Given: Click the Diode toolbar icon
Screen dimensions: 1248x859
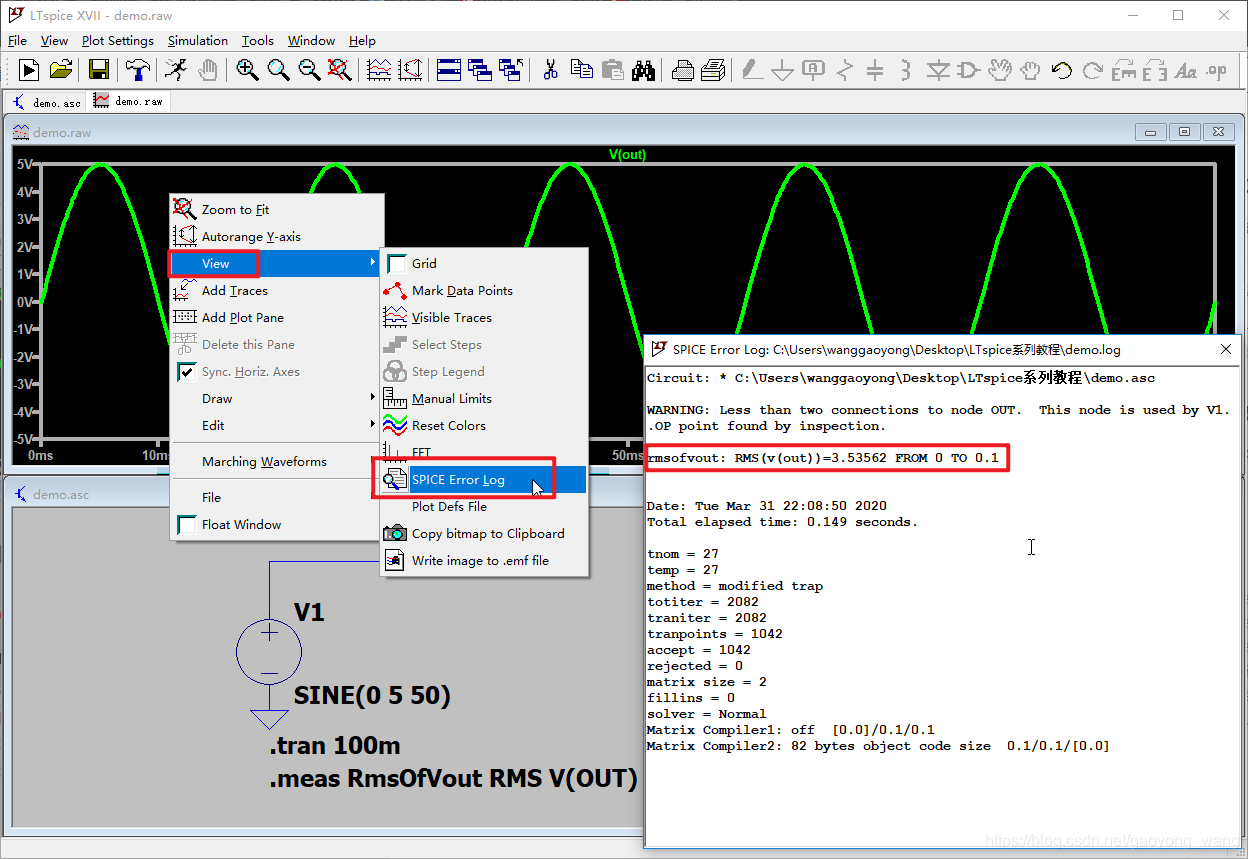Looking at the screenshot, I should pos(937,70).
